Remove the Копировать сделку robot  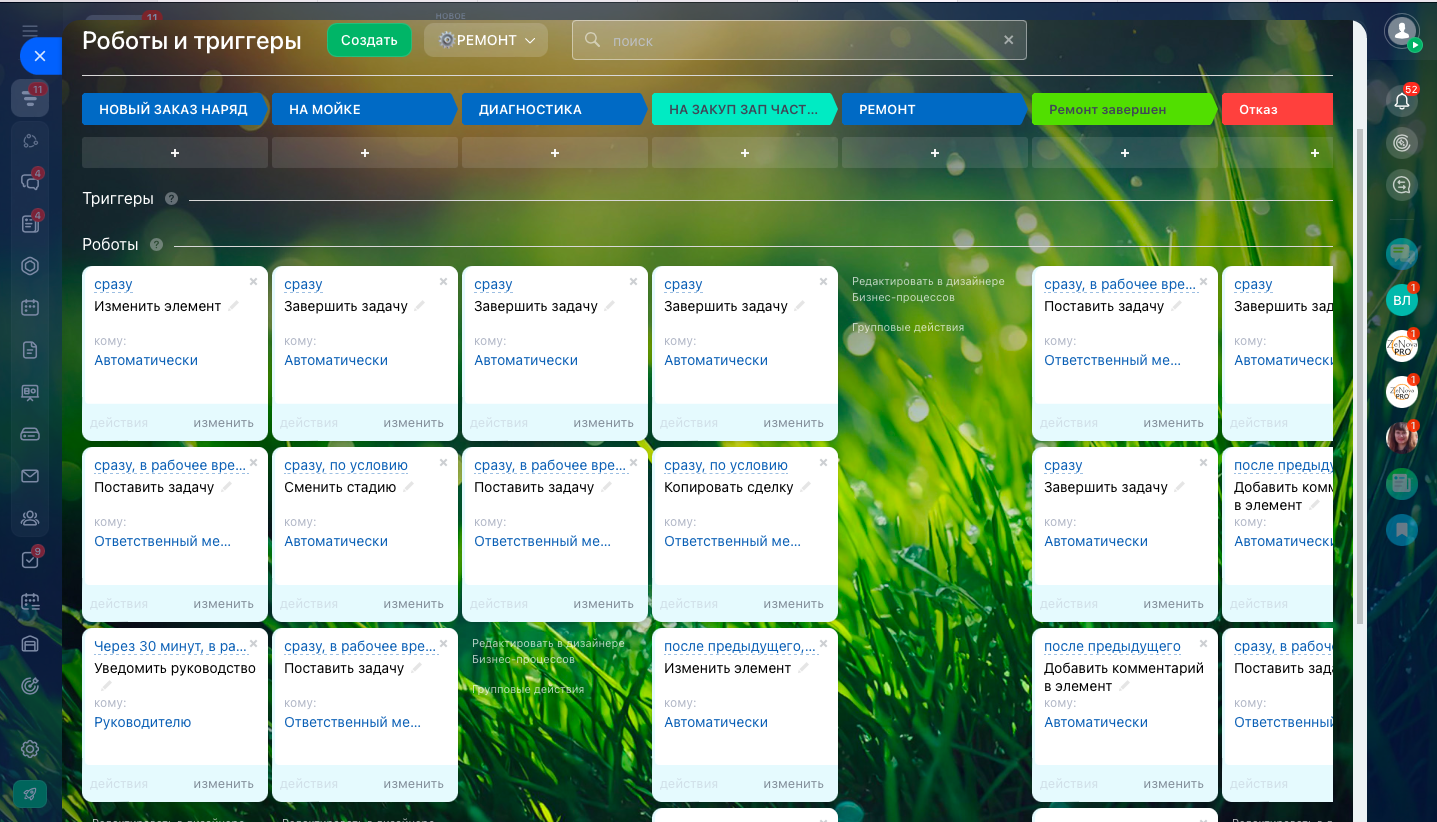point(823,463)
